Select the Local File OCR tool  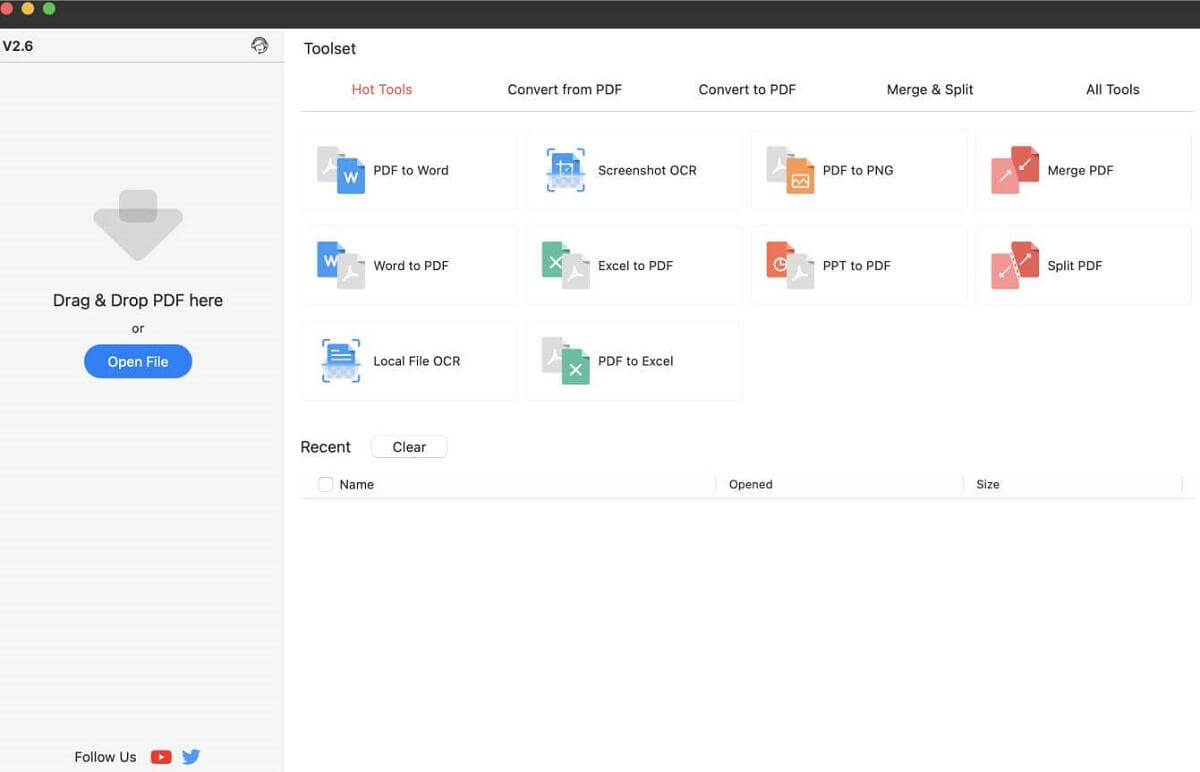[410, 361]
